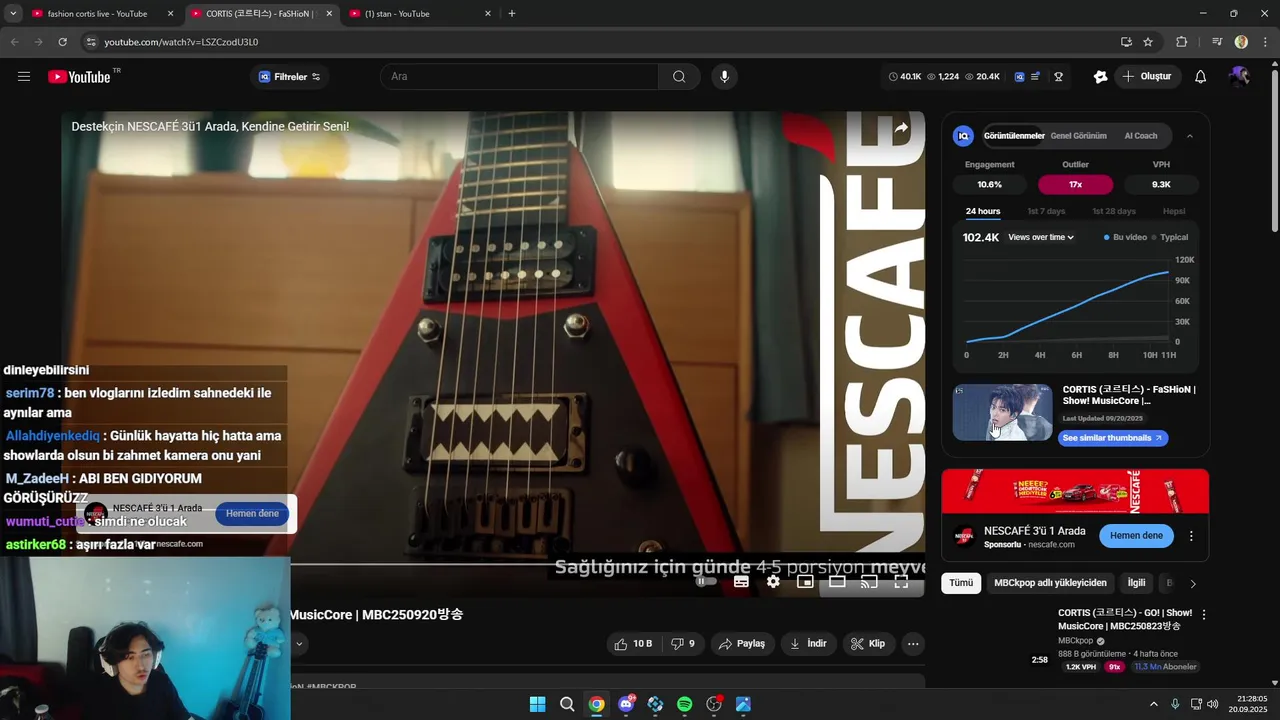Enable theater mode in player
The image size is (1280, 720).
[x=837, y=582]
